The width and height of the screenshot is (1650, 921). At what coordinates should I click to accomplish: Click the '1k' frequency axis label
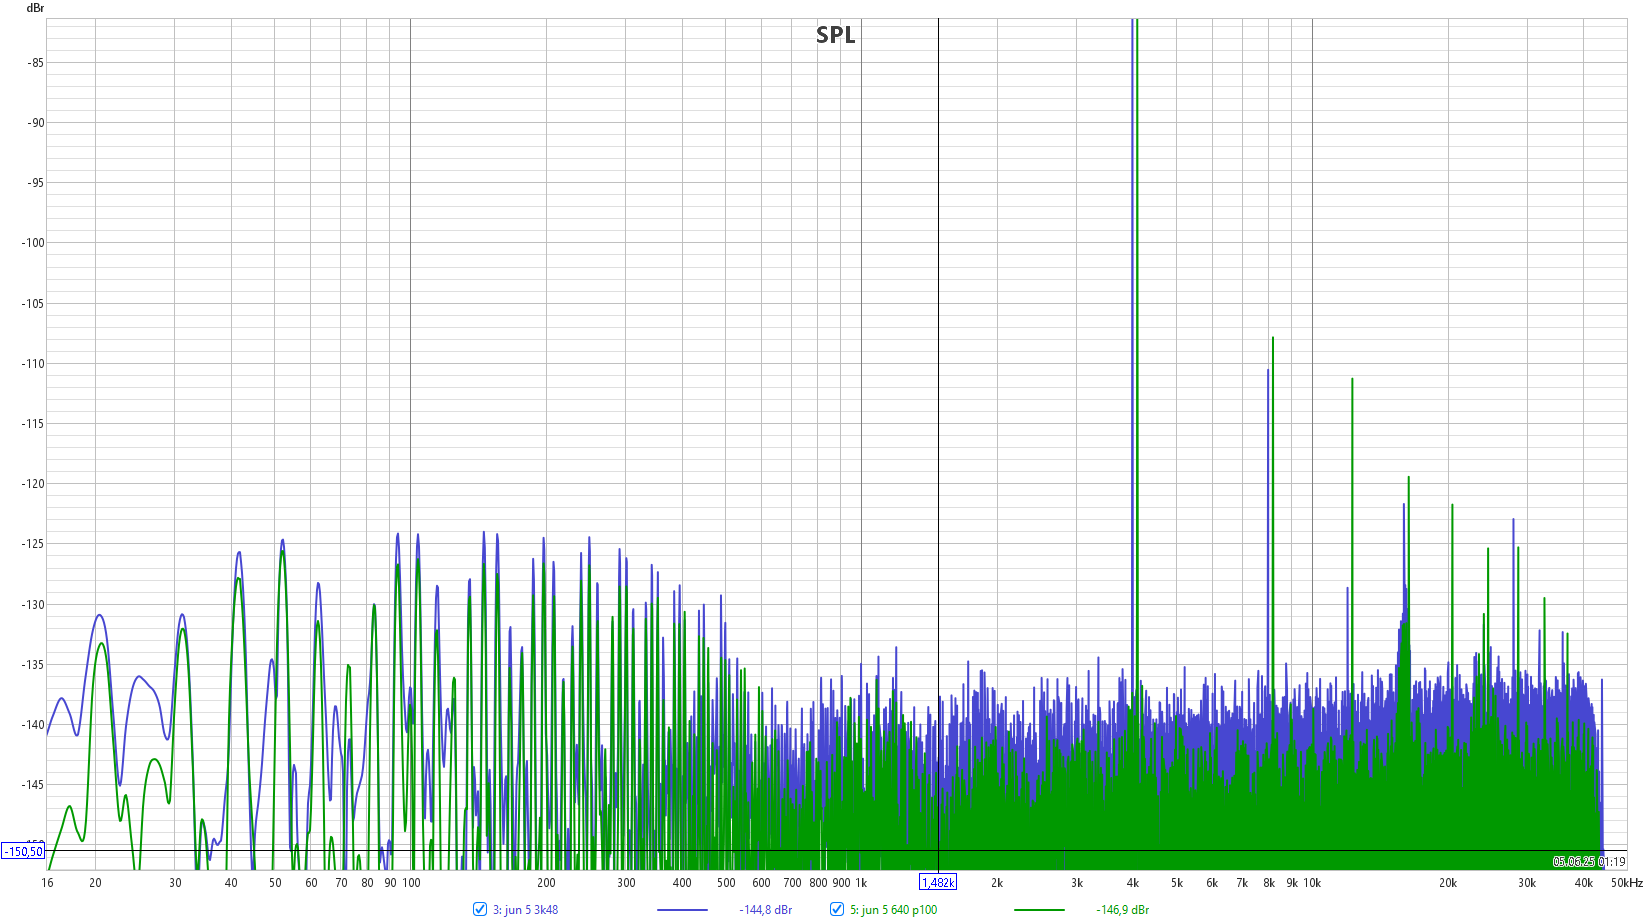click(x=861, y=883)
